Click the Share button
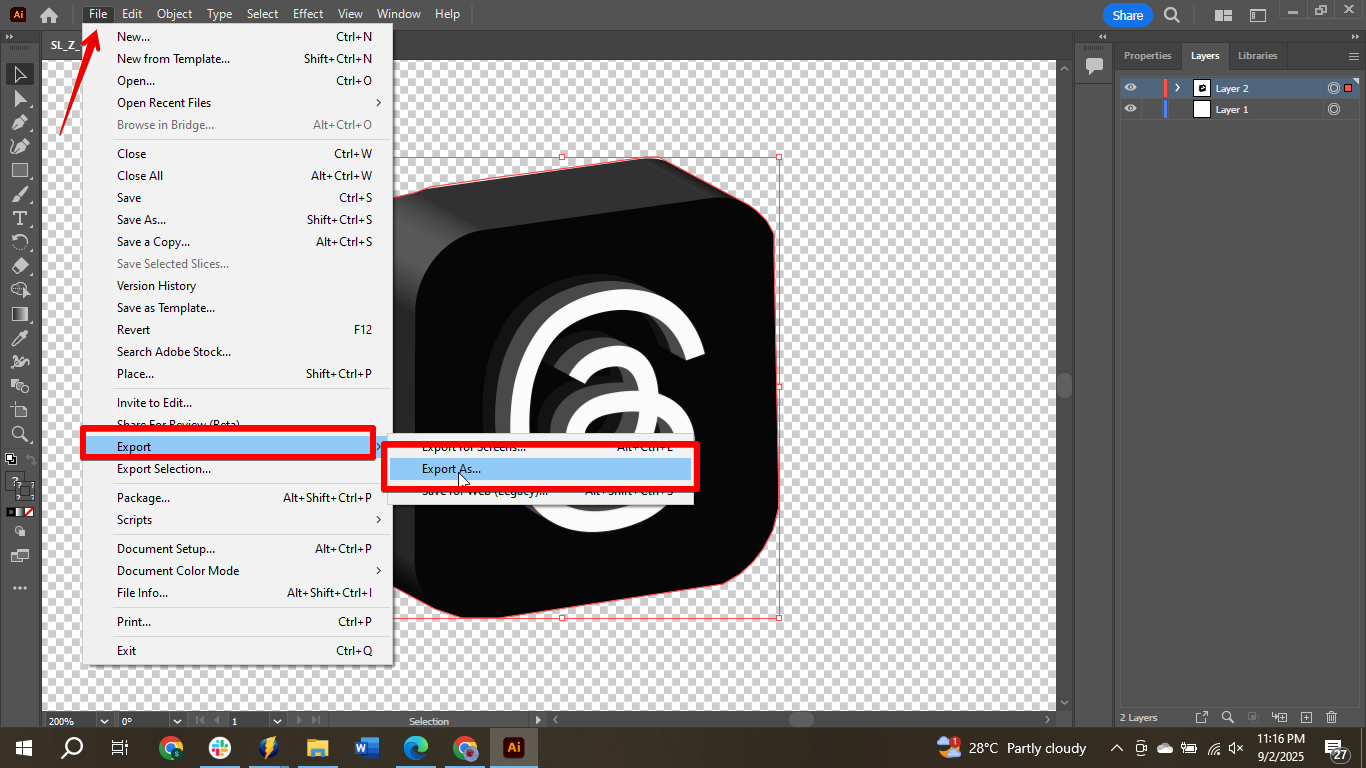This screenshot has width=1366, height=768. point(1127,15)
